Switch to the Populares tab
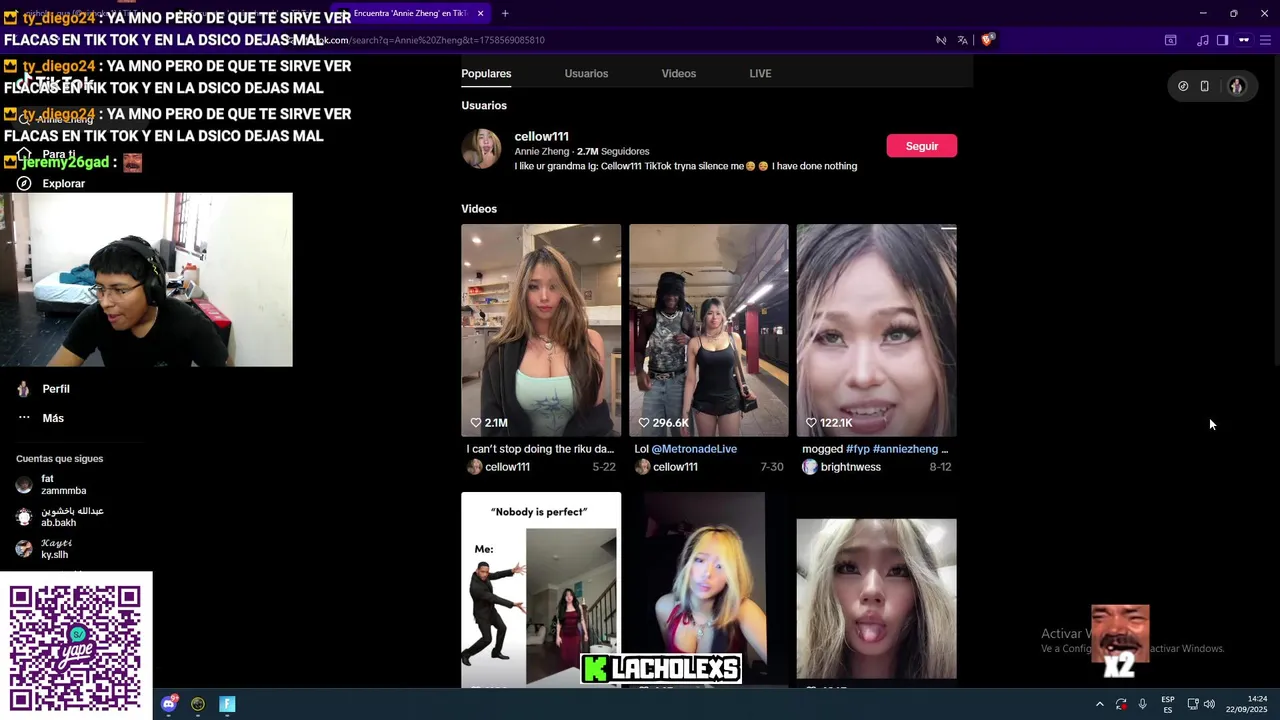Screen dimensions: 1280x720 pyautogui.click(x=486, y=74)
